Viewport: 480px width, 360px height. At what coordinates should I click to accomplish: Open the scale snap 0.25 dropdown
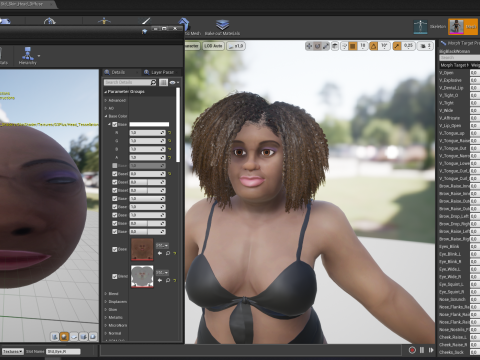coord(408,46)
